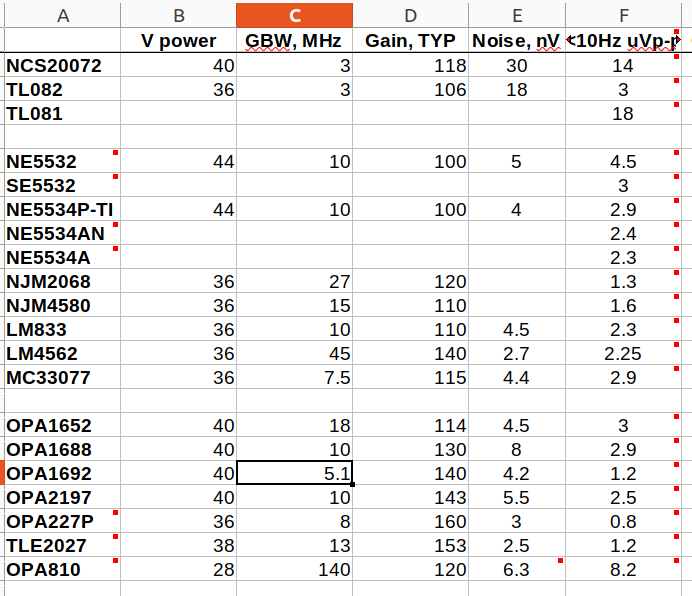Screen dimensions: 692x596
Task: Select the OPA810 cell
Action: point(63,569)
